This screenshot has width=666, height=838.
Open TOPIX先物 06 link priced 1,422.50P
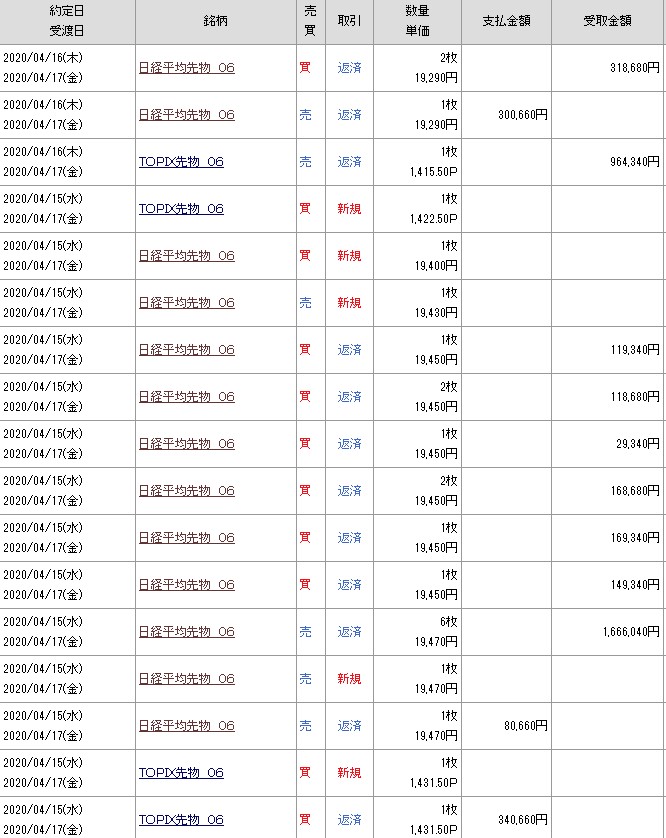tap(181, 209)
